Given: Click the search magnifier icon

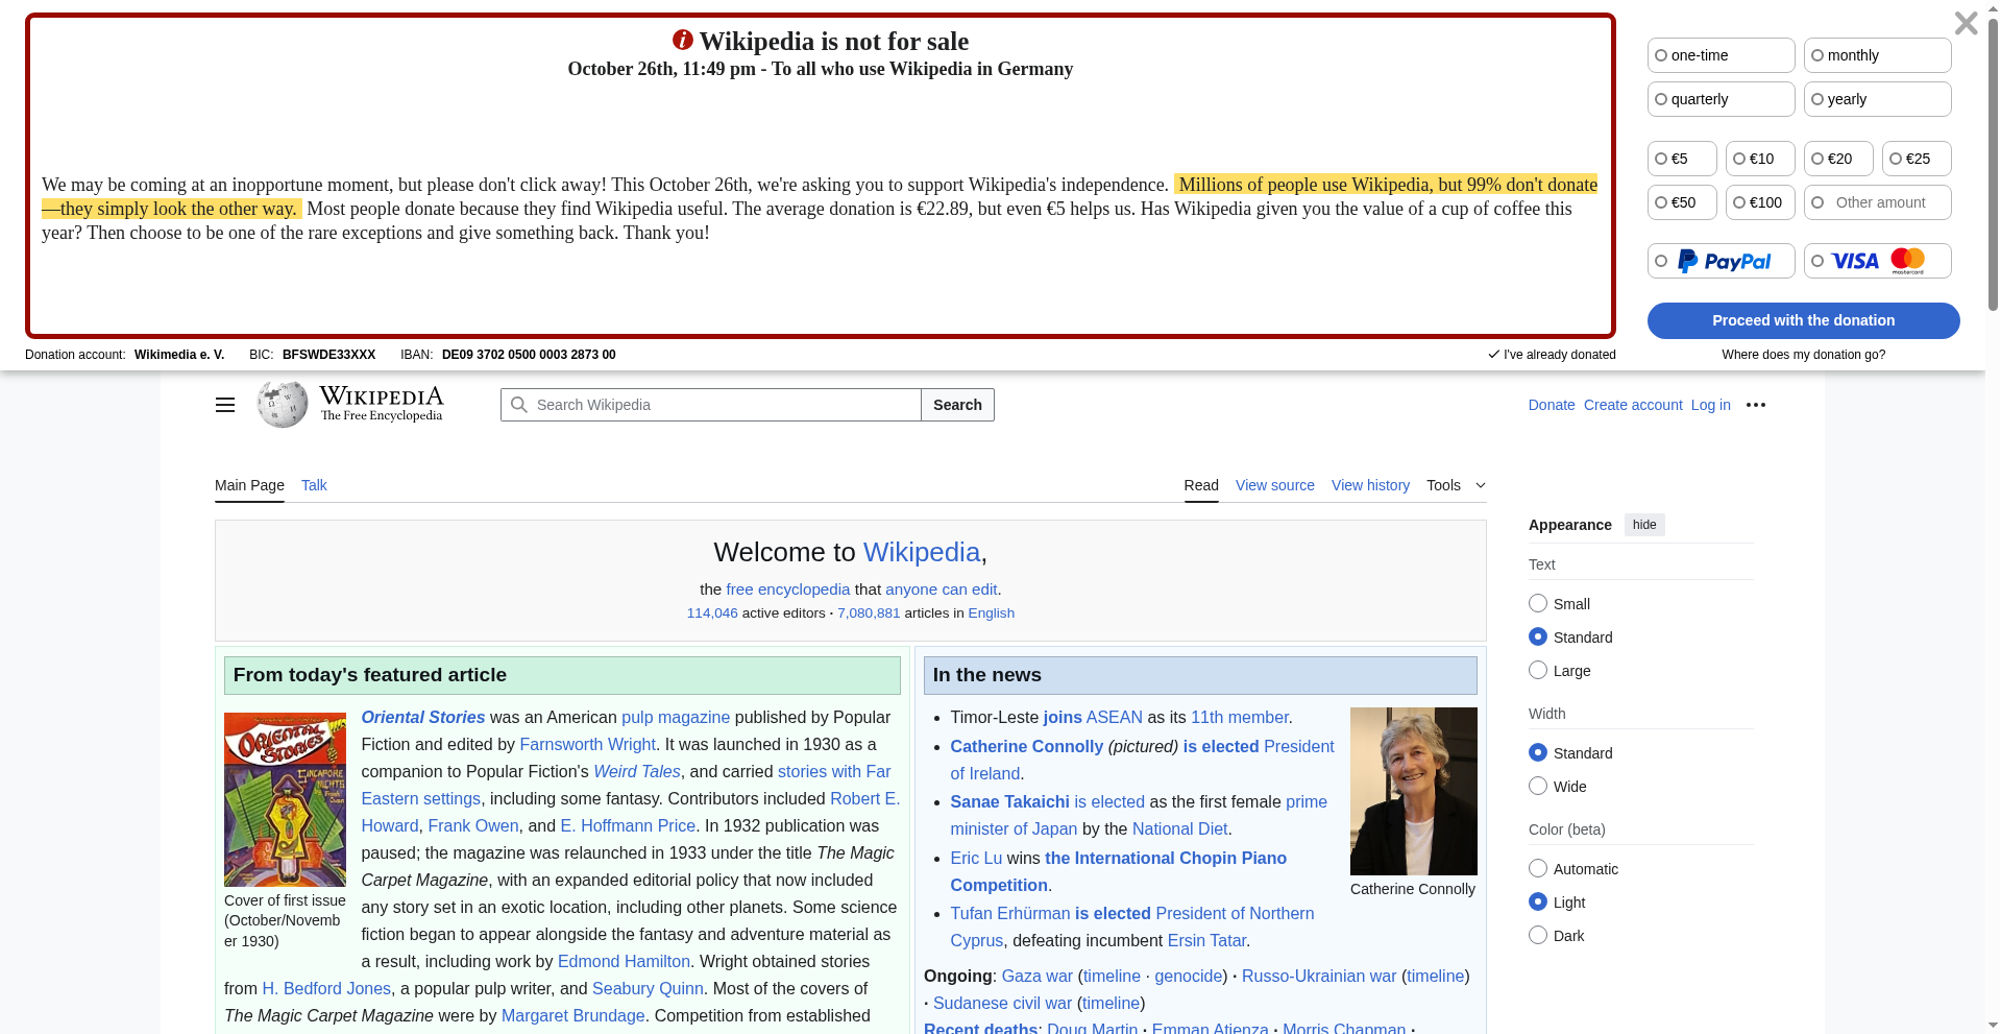Looking at the screenshot, I should 518,405.
